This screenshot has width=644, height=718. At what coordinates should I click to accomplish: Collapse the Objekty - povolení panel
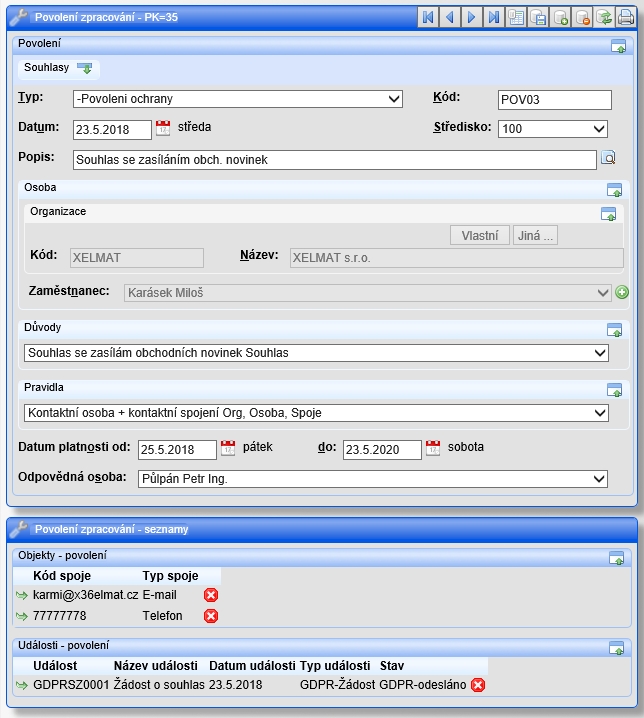[x=617, y=558]
